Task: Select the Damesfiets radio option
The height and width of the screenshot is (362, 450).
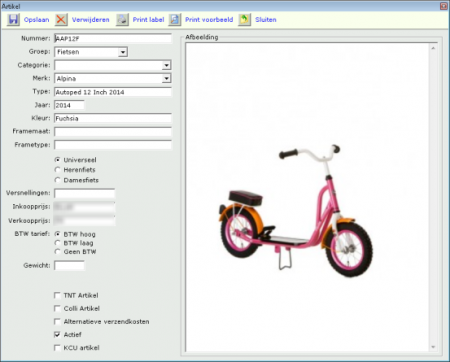Action: tap(57, 180)
